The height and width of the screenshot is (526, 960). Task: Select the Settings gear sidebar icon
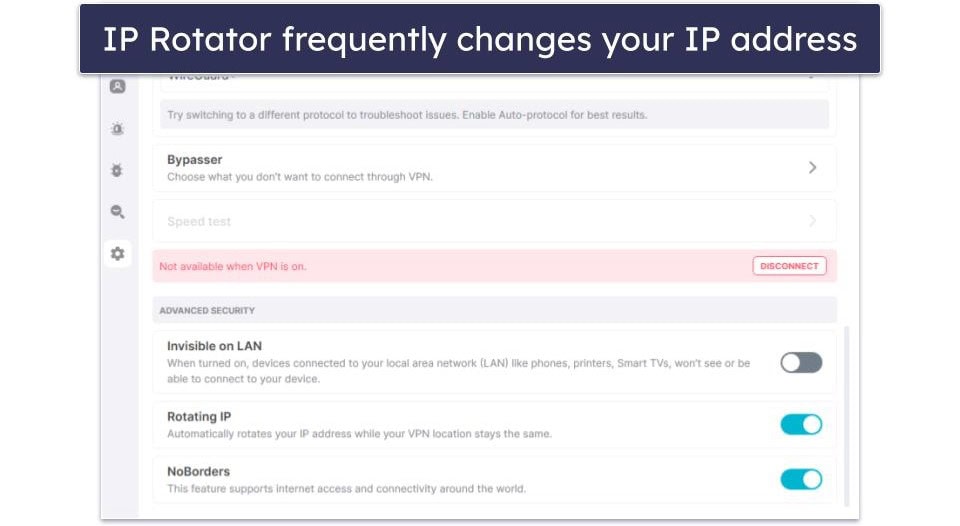[118, 254]
